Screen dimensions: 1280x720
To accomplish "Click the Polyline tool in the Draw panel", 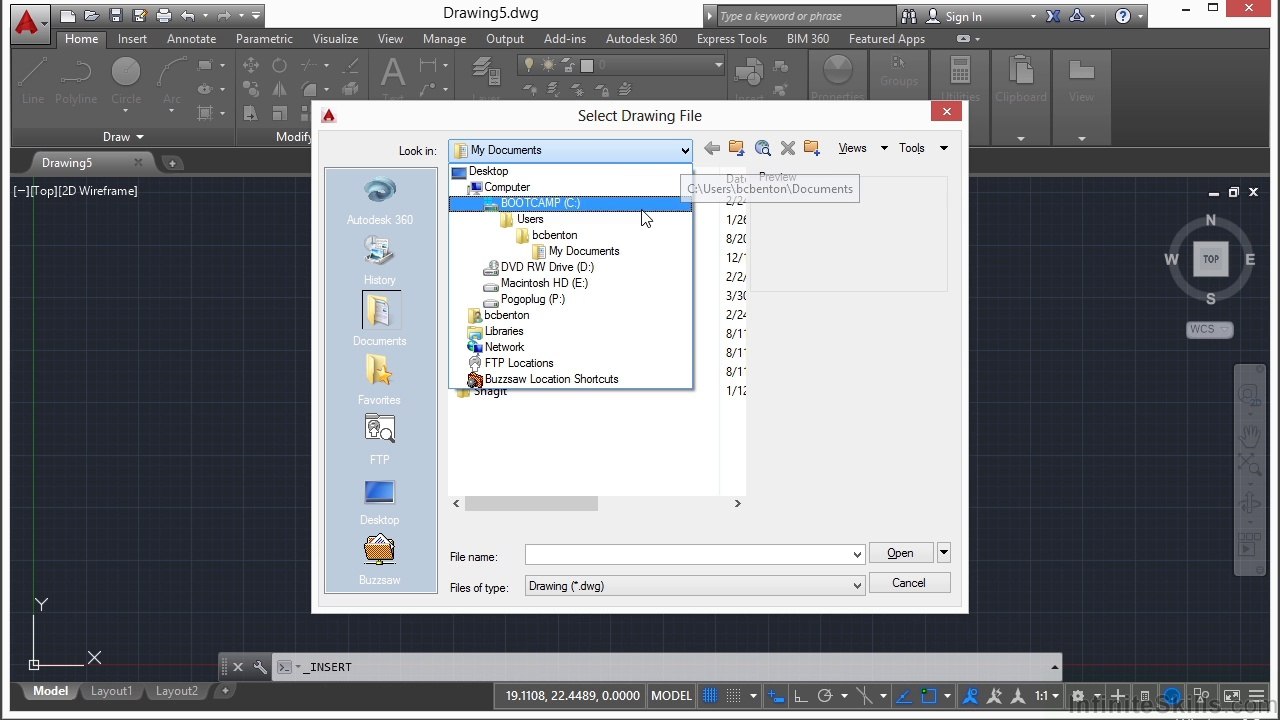I will tap(76, 80).
